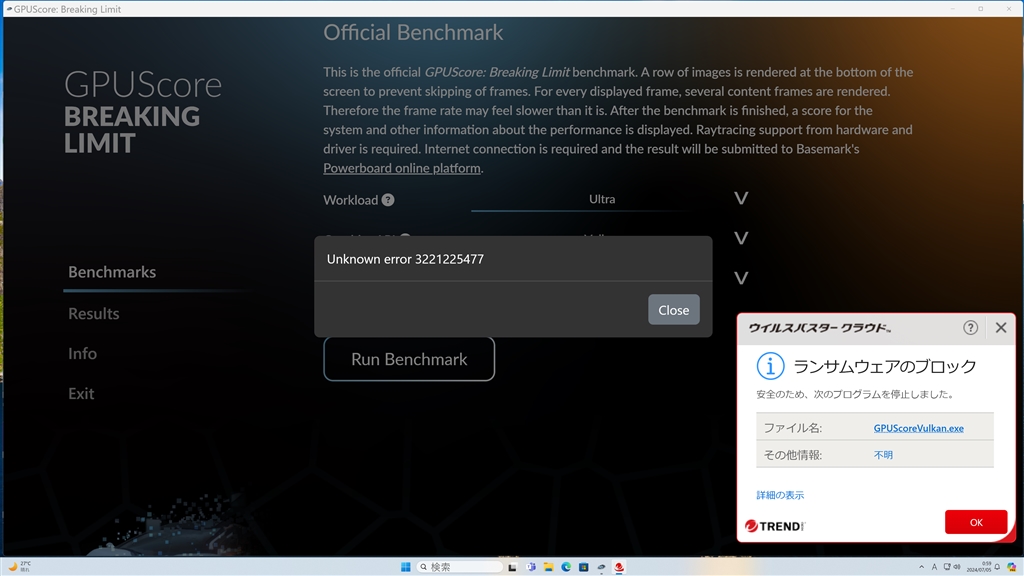Viewport: 1024px width, 576px height.
Task: Click the Trend Micro logo in the popup
Action: click(775, 526)
